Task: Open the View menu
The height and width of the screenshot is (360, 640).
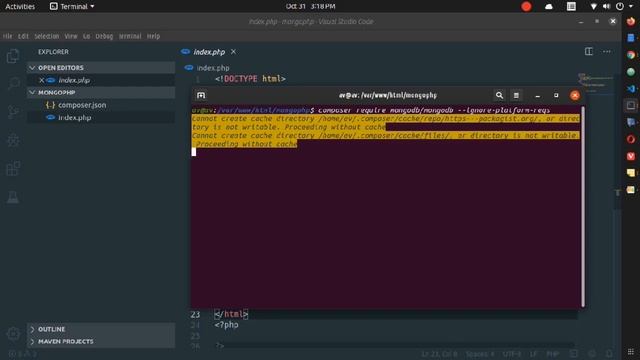Action: coord(71,36)
